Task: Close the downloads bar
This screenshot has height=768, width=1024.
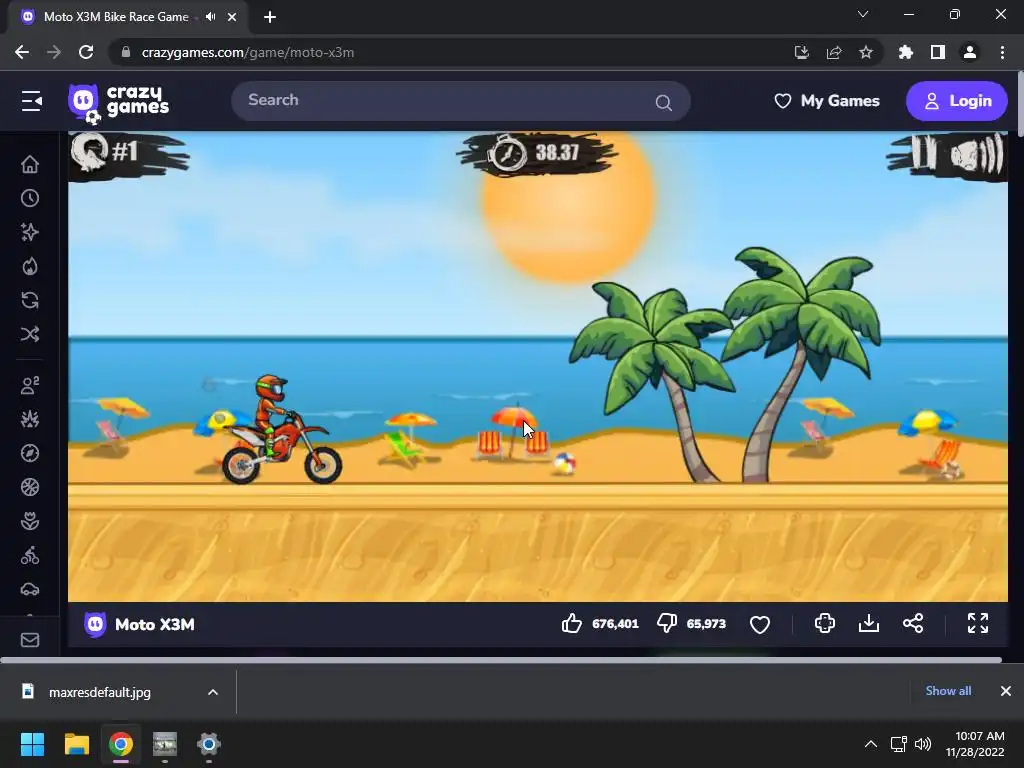Action: click(x=1006, y=691)
